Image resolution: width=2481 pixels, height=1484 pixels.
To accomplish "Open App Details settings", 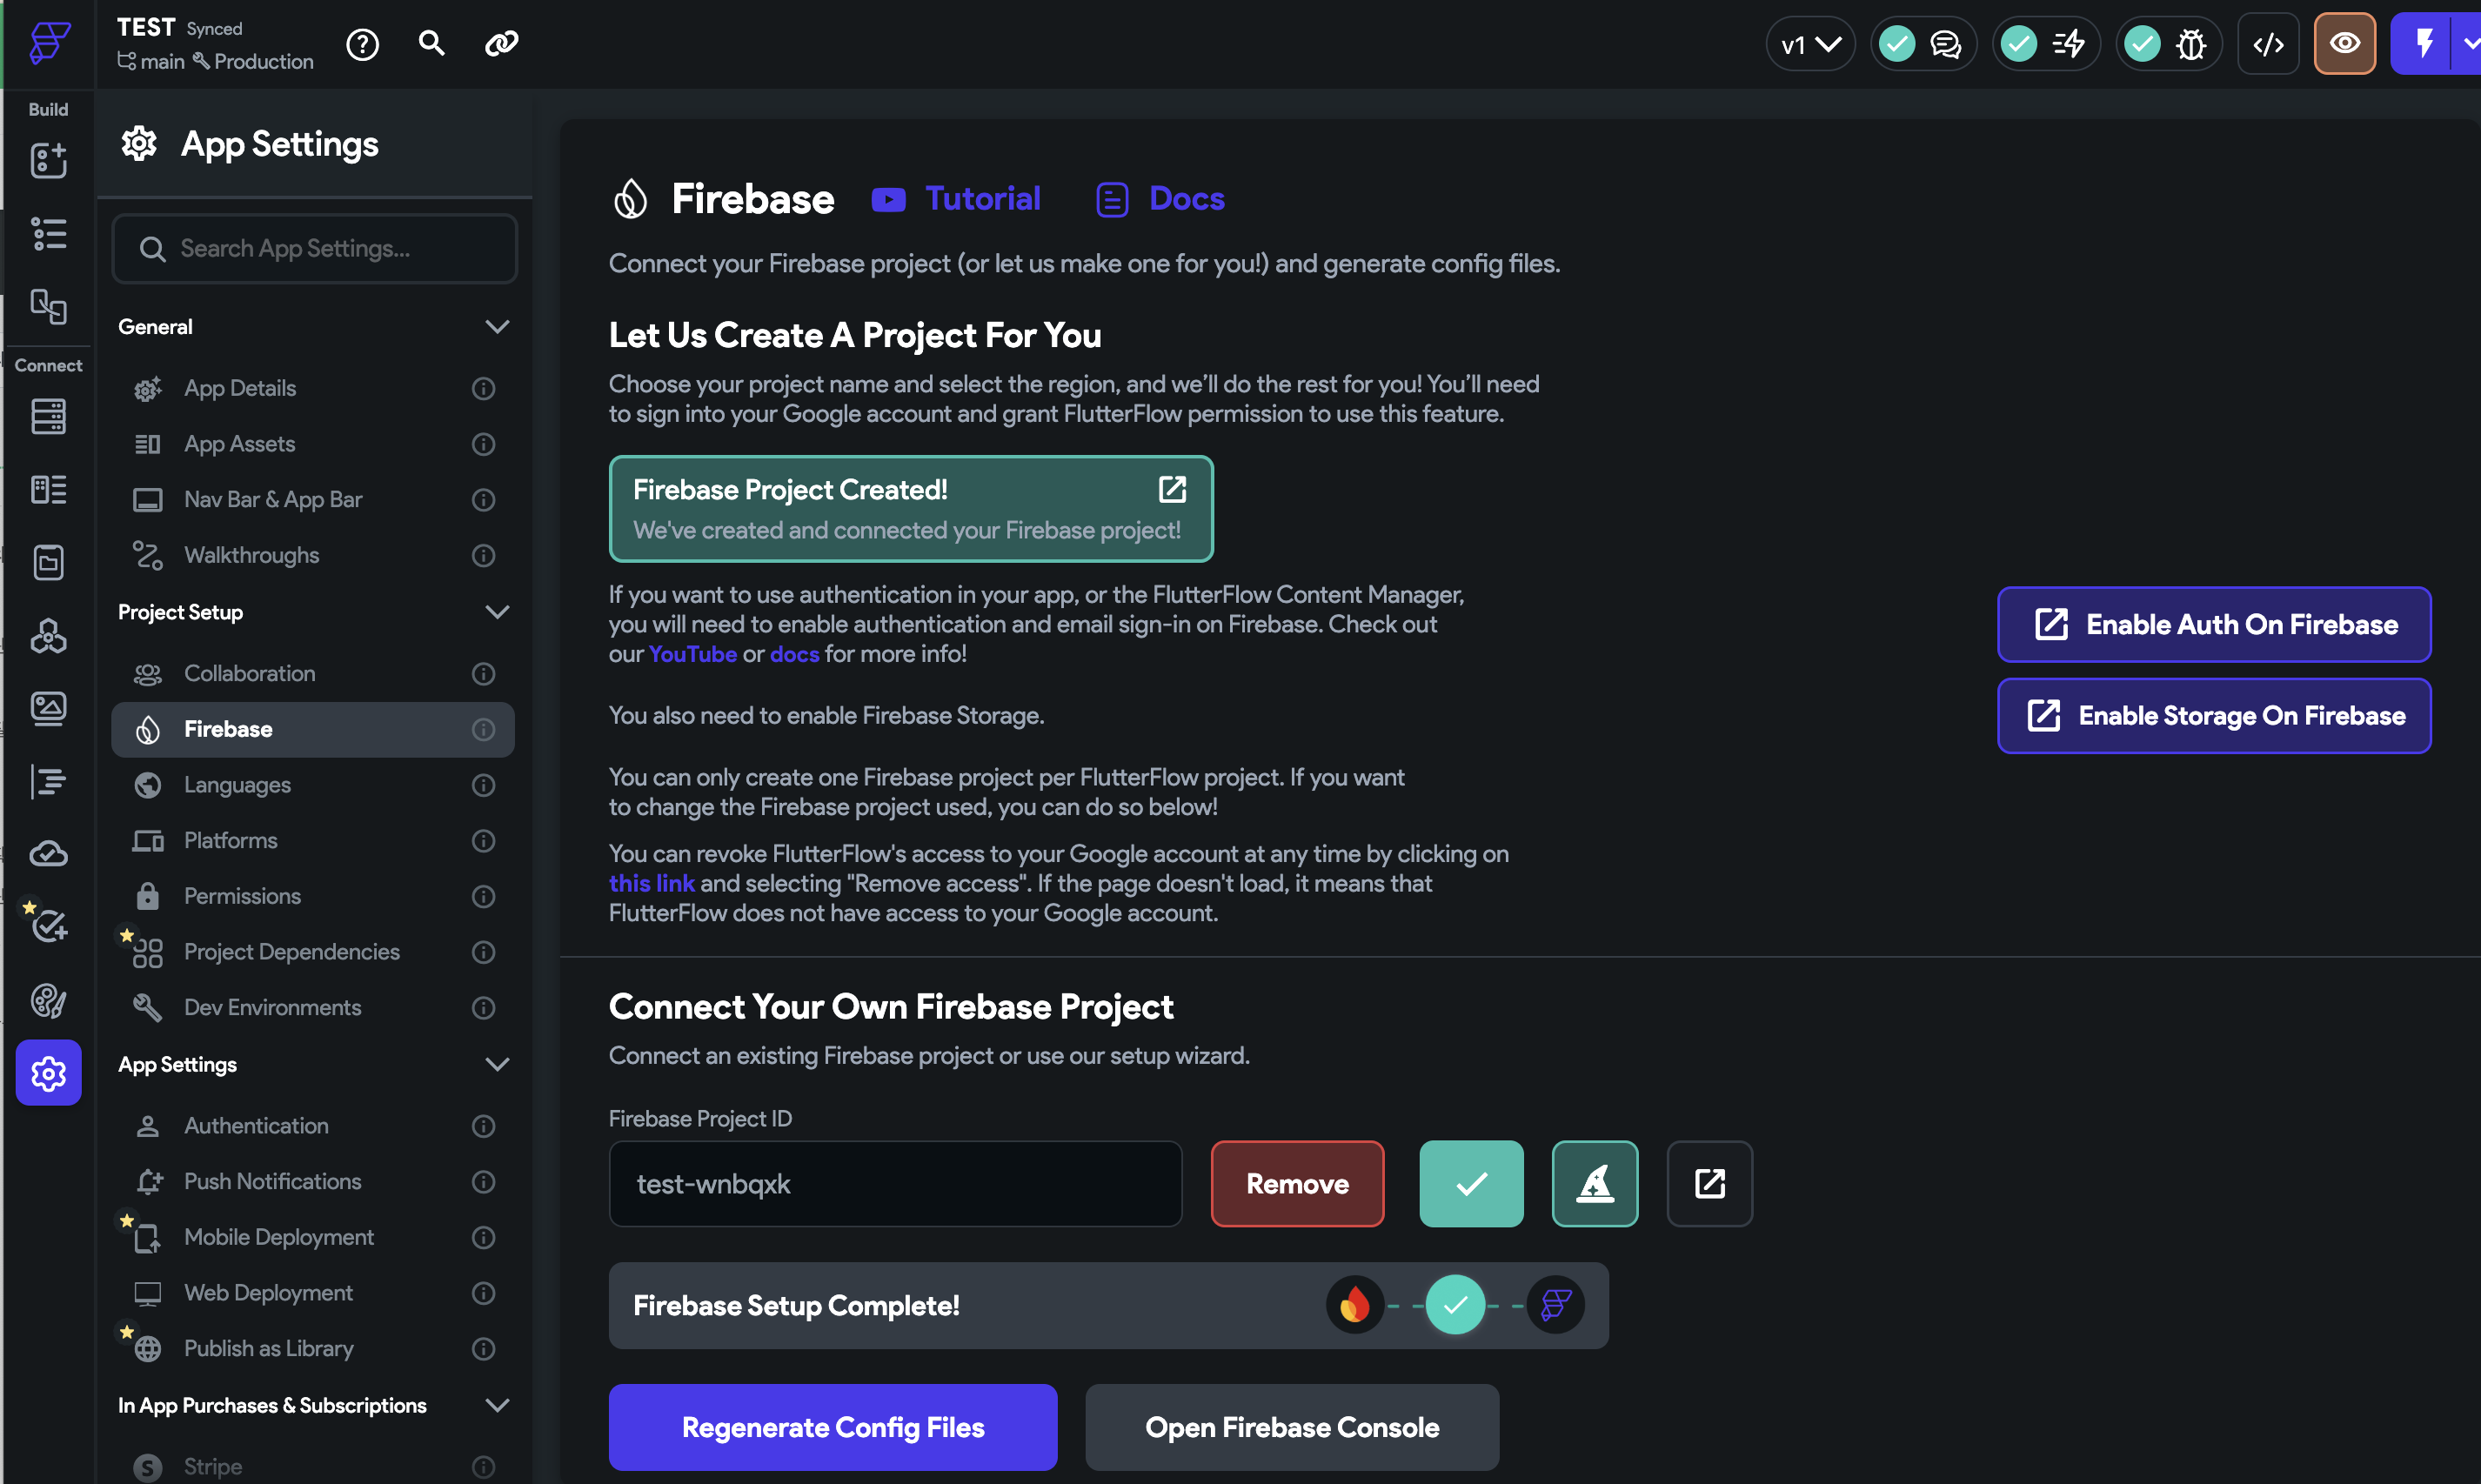I will coord(313,388).
